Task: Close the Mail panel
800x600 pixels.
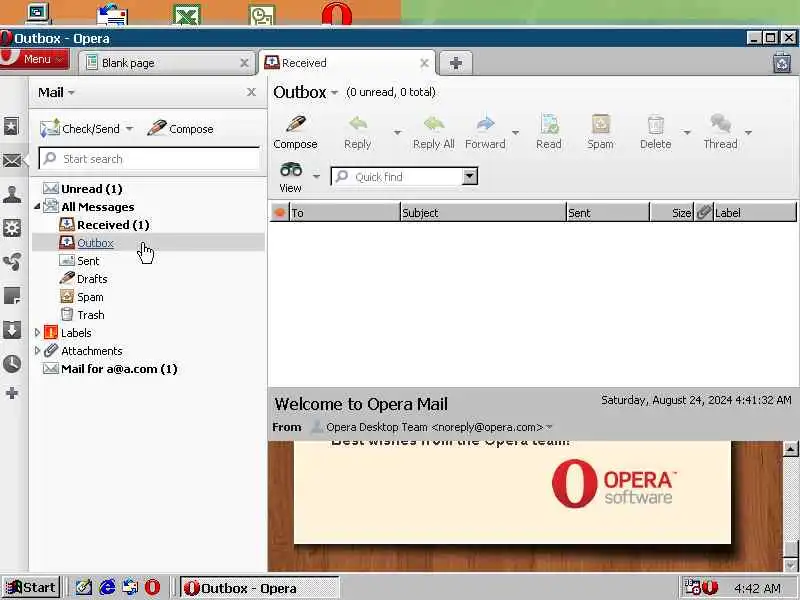Action: 251,92
